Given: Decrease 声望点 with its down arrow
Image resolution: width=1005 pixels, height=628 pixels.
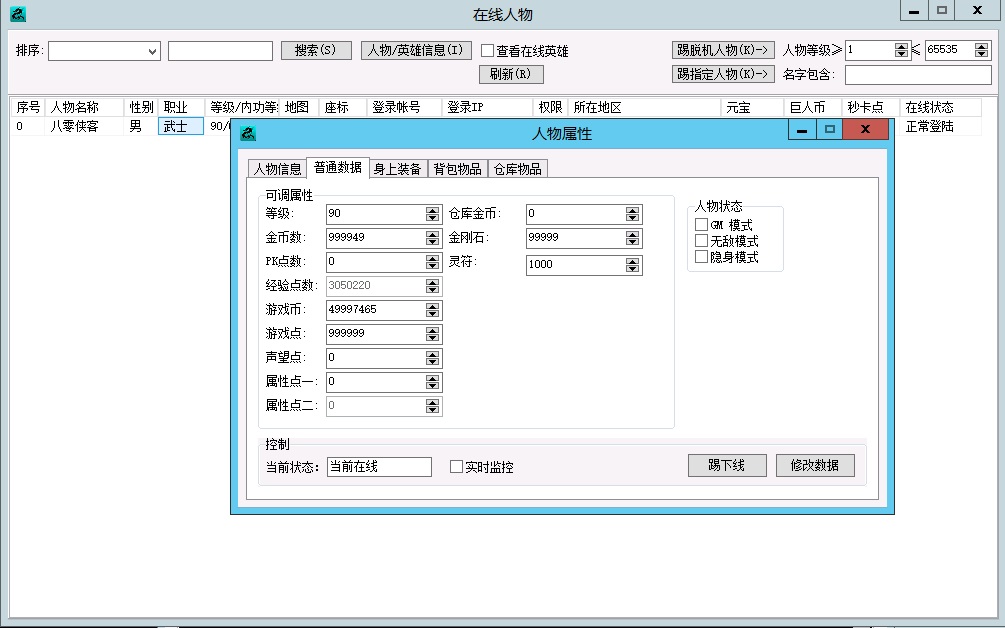Looking at the screenshot, I should click(430, 361).
